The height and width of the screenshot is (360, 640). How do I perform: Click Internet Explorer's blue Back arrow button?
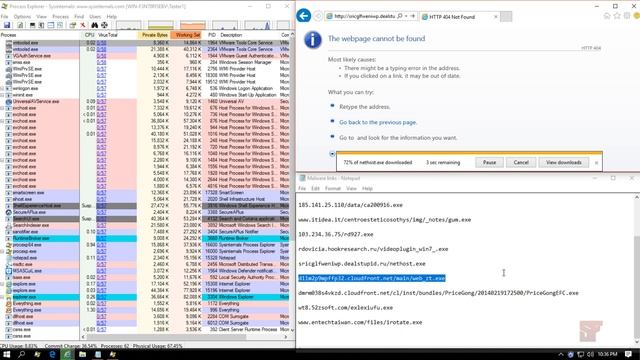pos(304,16)
